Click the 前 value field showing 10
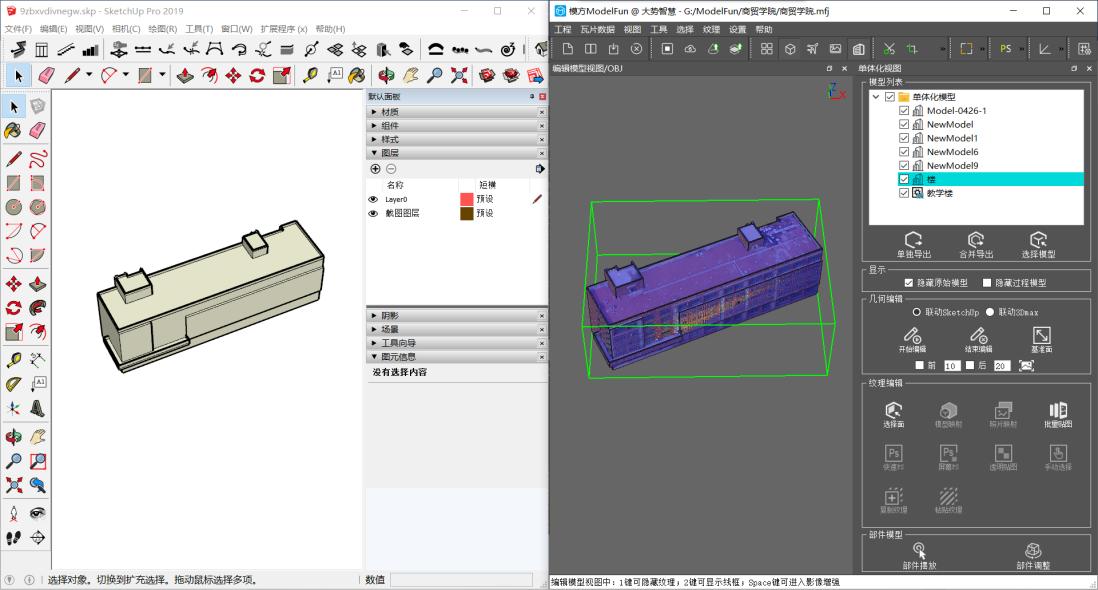Image resolution: width=1098 pixels, height=590 pixels. 951,366
